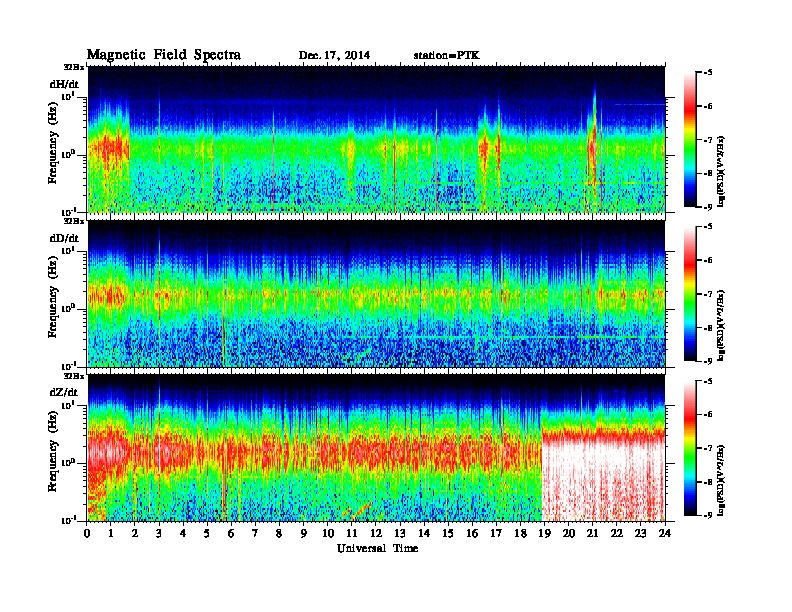Click the time axis tick label "8"
The image size is (792, 612).
(279, 534)
